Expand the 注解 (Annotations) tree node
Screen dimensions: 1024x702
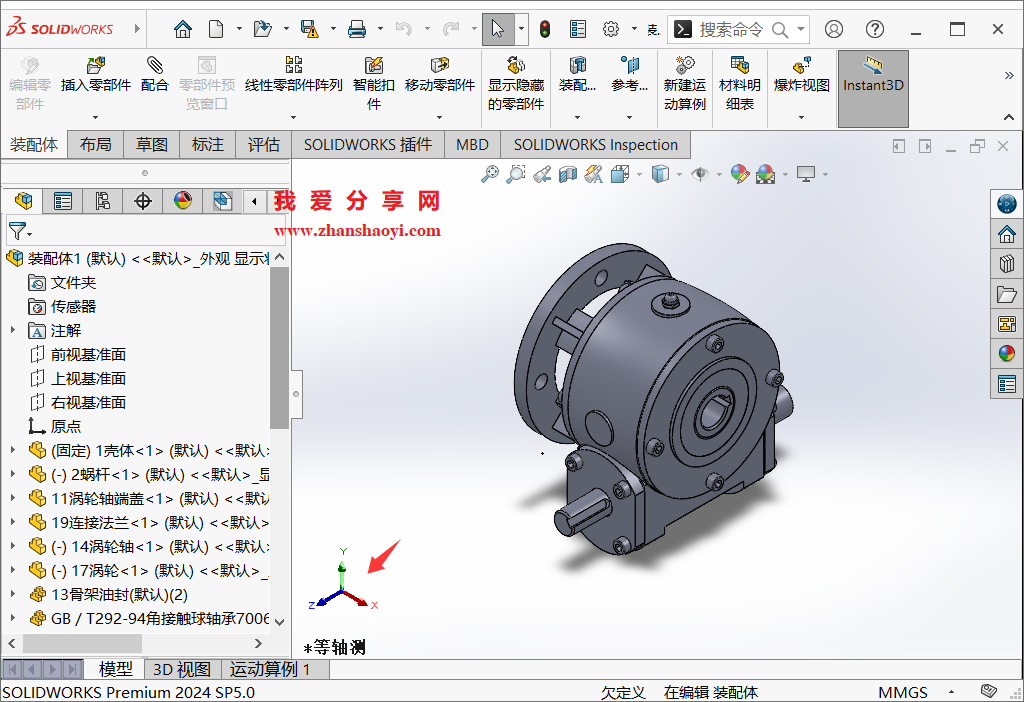point(12,330)
